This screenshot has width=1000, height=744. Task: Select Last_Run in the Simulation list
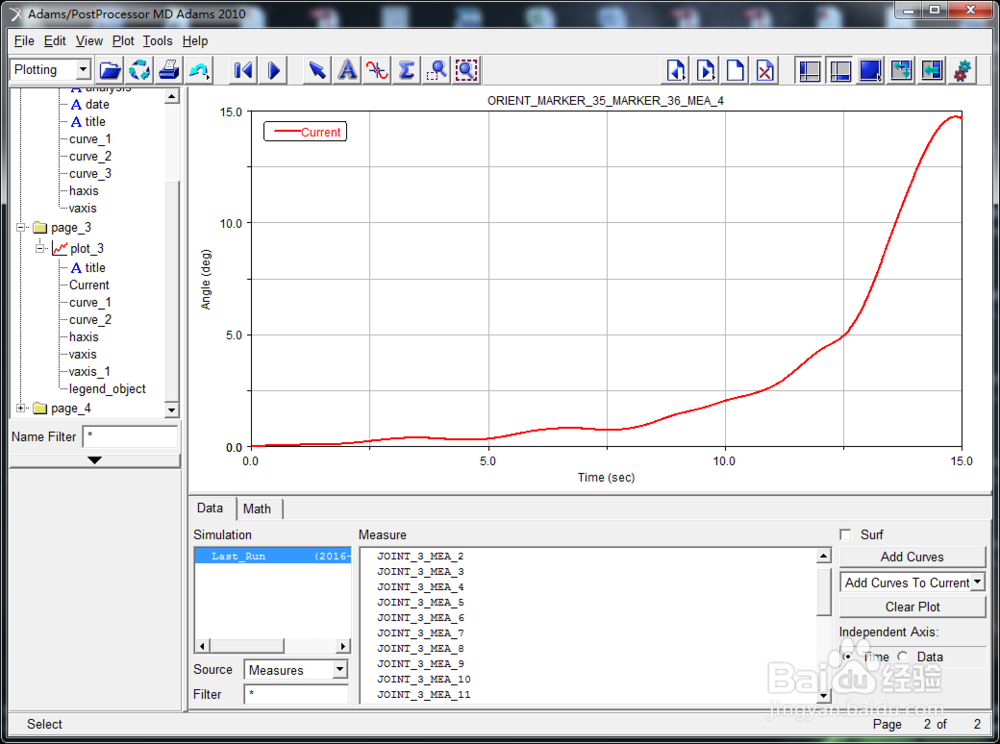point(273,556)
